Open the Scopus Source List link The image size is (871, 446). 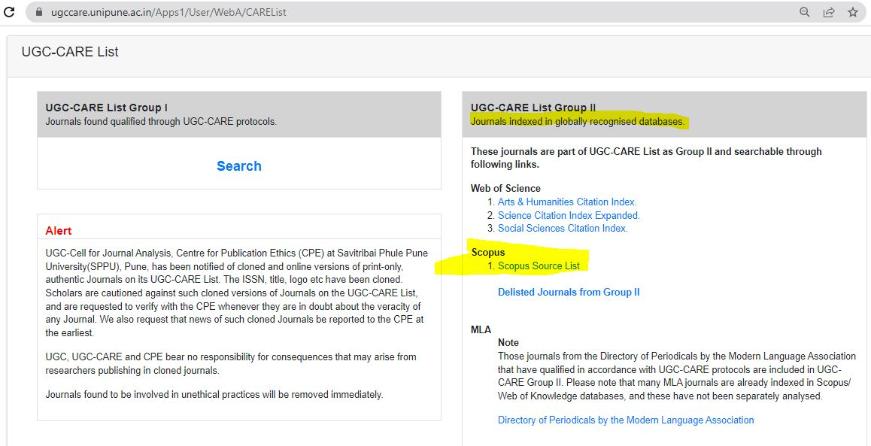tap(539, 265)
